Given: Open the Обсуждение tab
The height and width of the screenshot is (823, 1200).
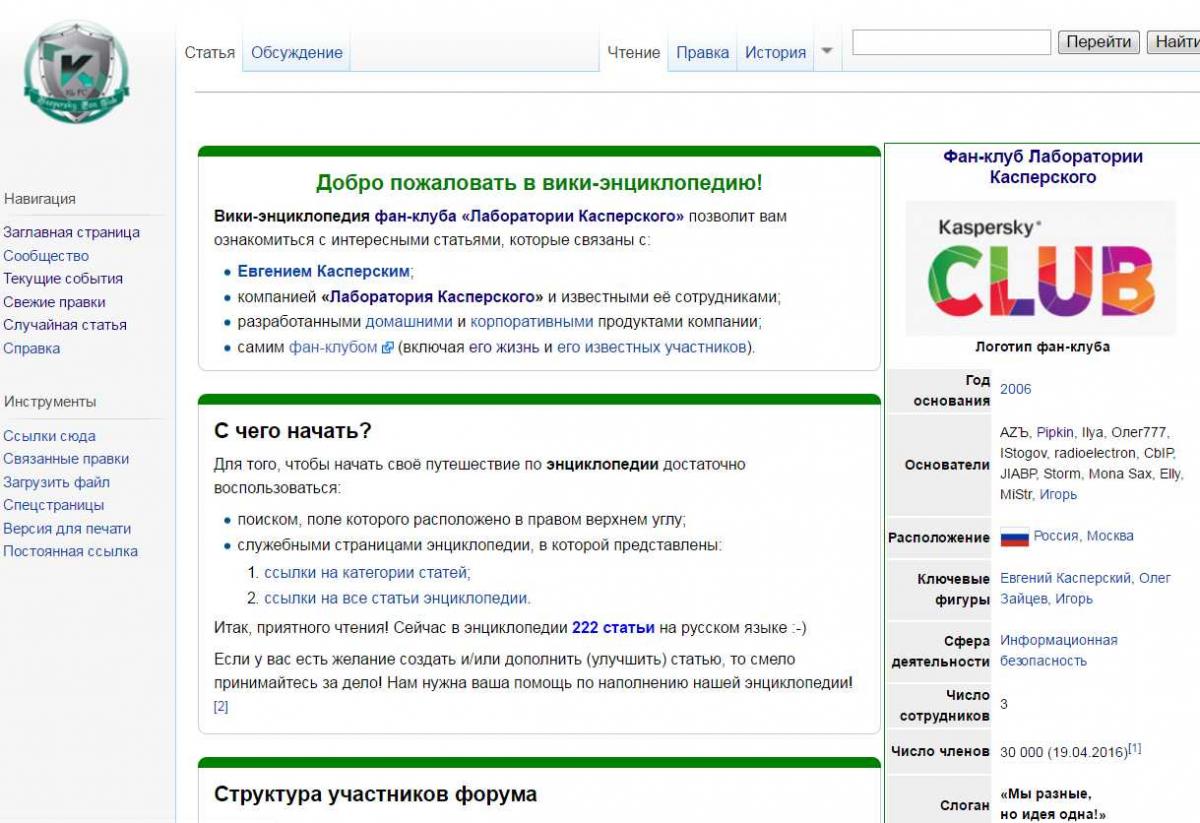Looking at the screenshot, I should point(297,53).
